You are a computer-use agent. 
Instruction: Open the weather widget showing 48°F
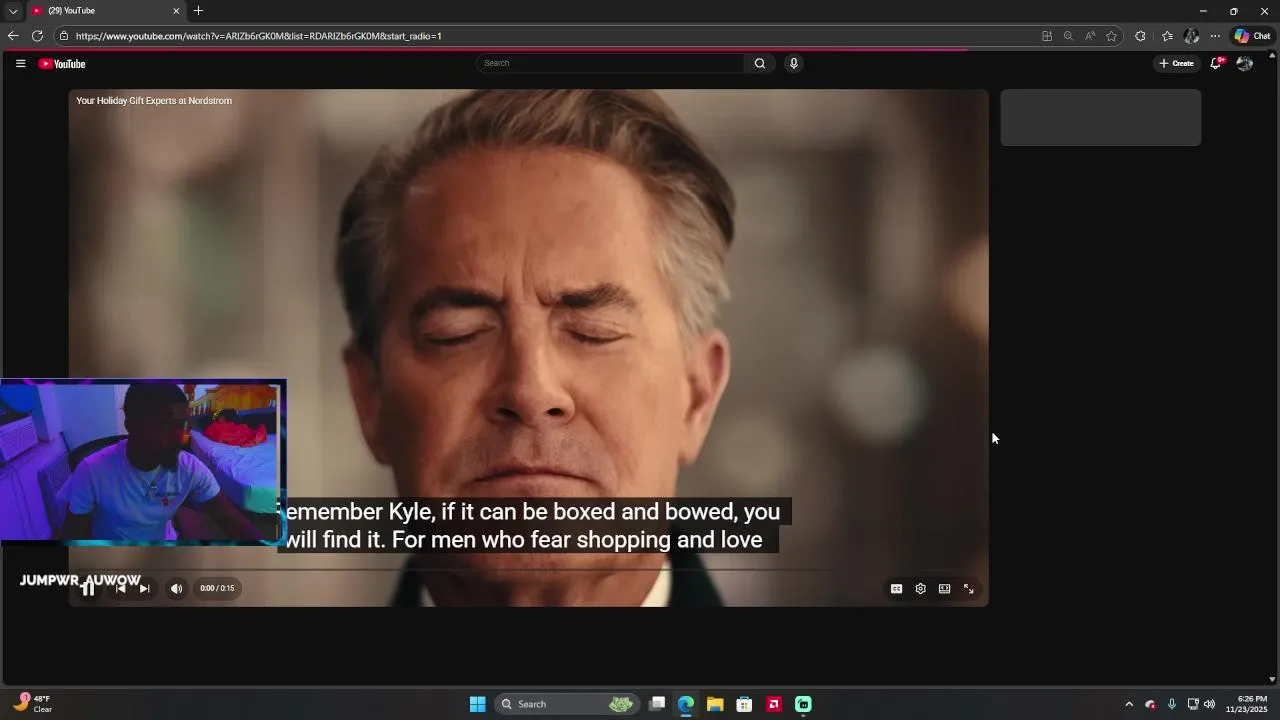tap(33, 704)
